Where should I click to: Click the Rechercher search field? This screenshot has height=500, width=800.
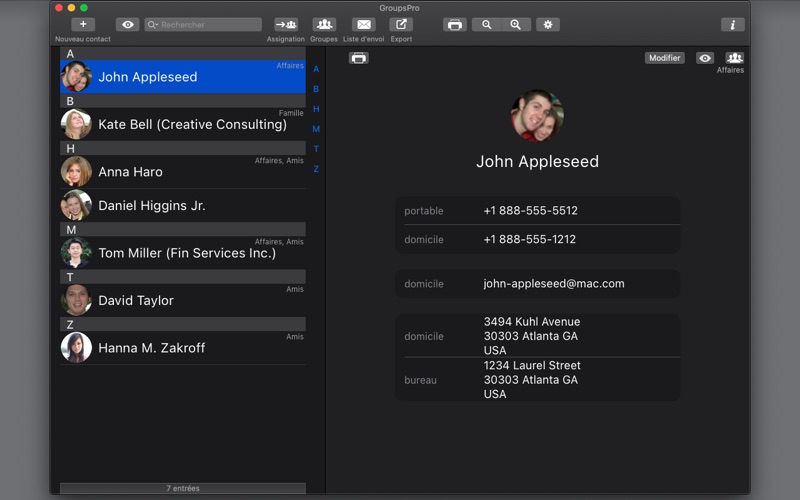pyautogui.click(x=203, y=24)
